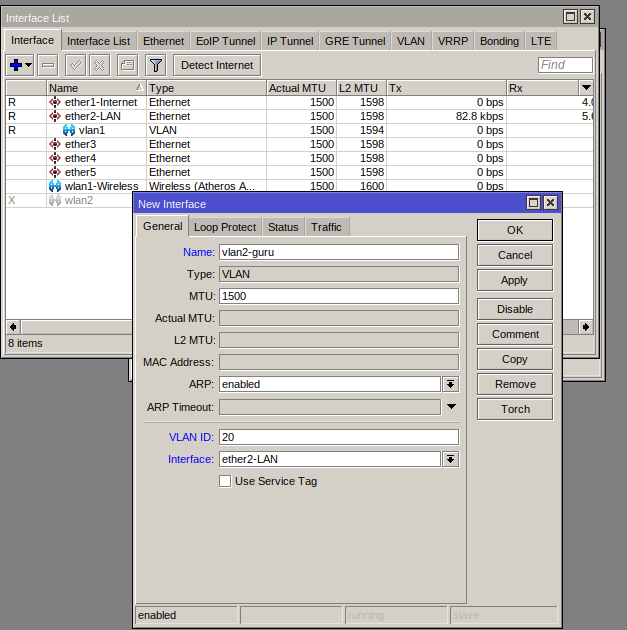This screenshot has width=627, height=630.
Task: Click the checkmark Enable icon in toolbar
Action: (x=76, y=65)
